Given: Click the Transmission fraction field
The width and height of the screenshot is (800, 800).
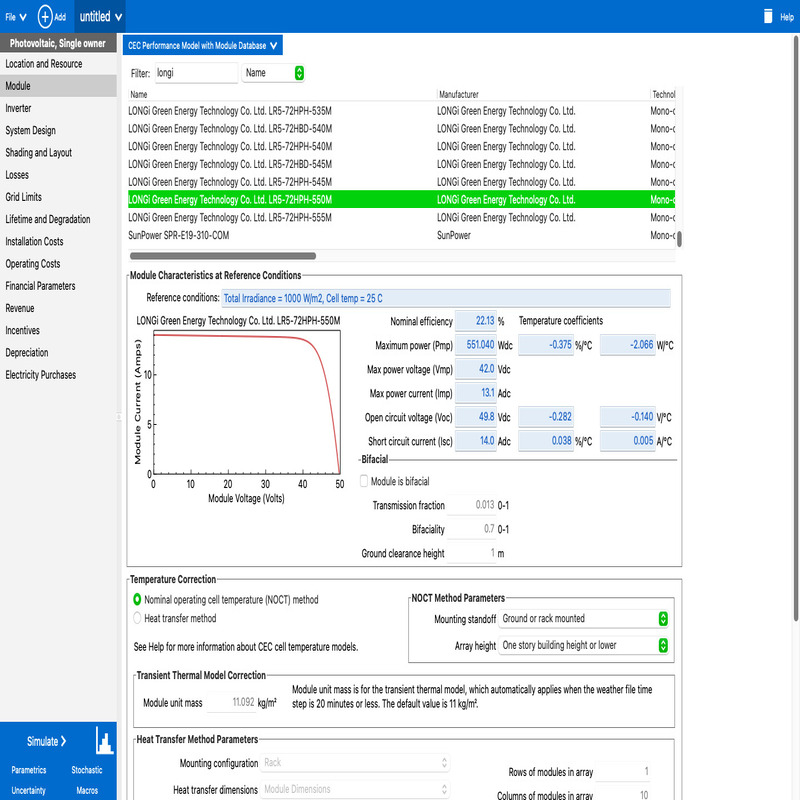Looking at the screenshot, I should click(471, 505).
